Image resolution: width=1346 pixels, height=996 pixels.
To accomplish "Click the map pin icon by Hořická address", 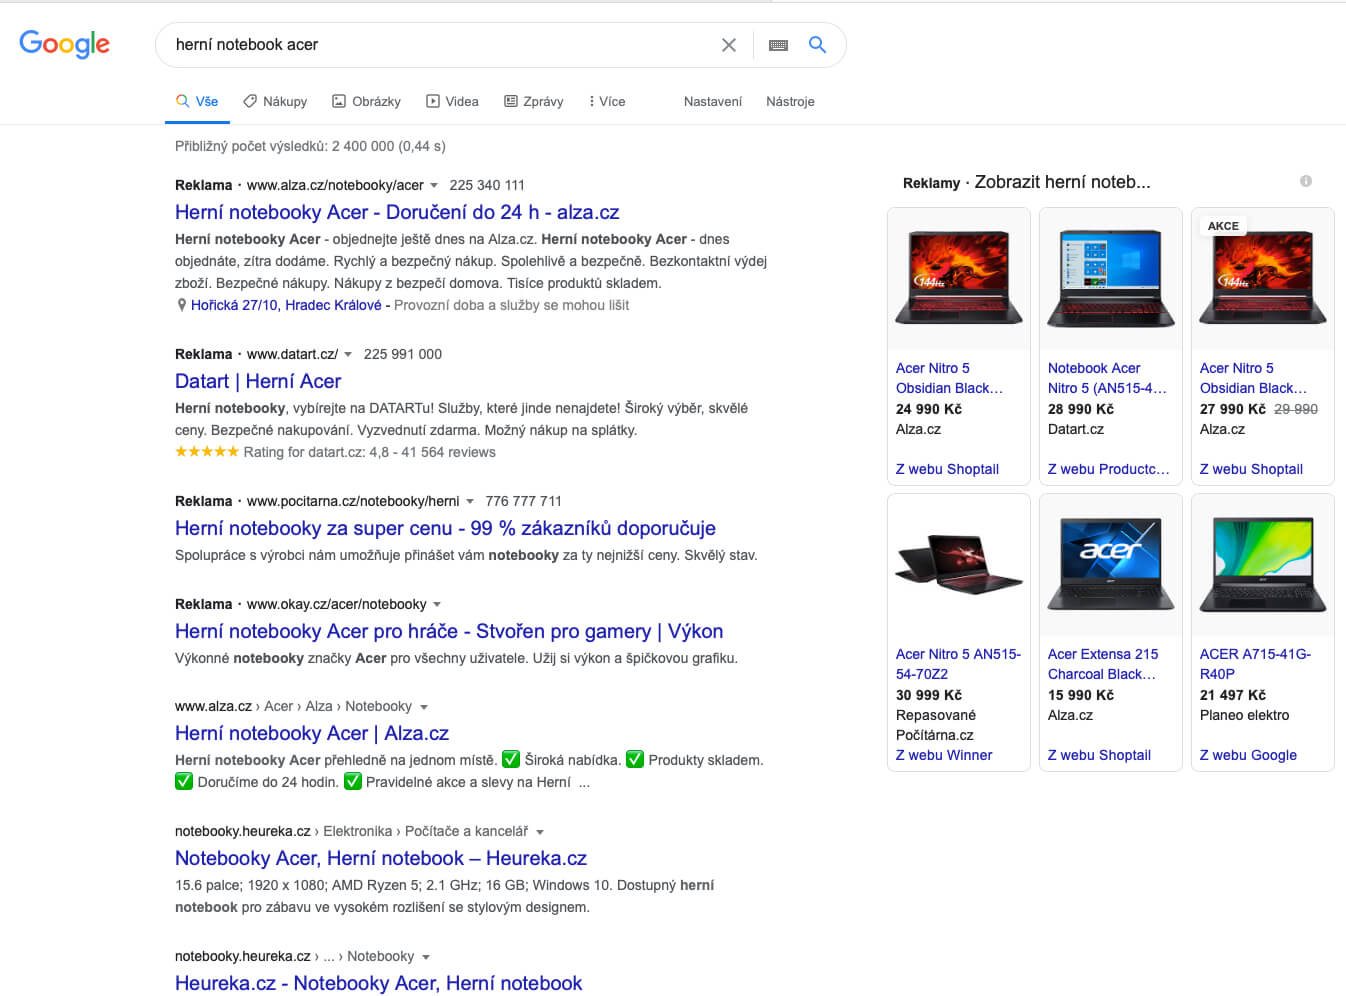I will (181, 305).
